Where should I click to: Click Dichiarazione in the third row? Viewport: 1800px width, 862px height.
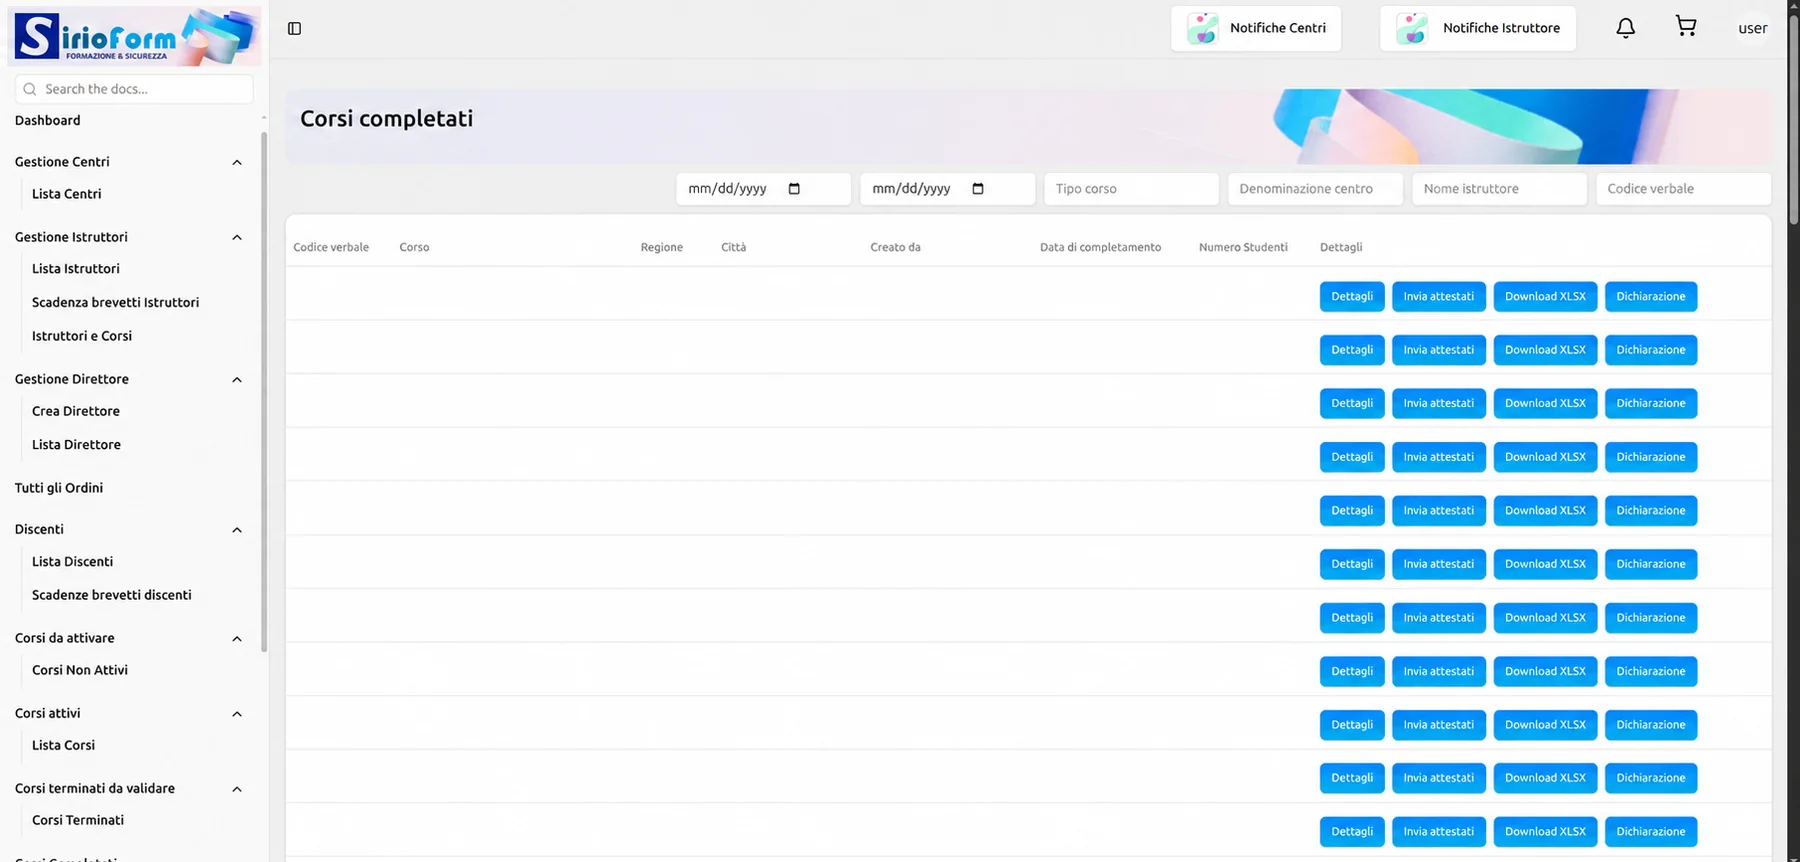pos(1651,404)
